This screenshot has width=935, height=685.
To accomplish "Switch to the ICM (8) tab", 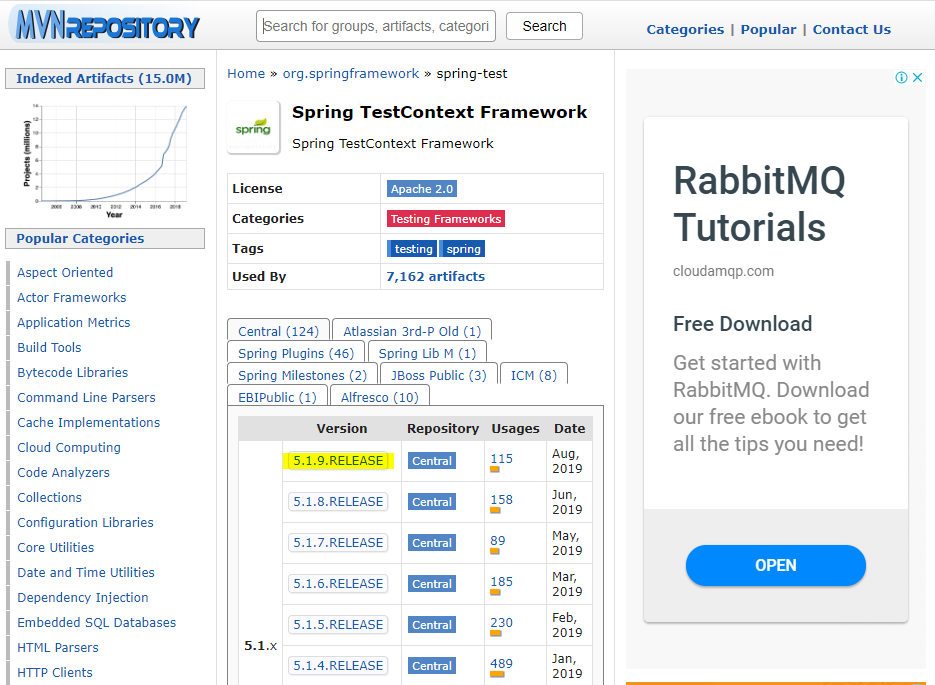I will pyautogui.click(x=534, y=375).
